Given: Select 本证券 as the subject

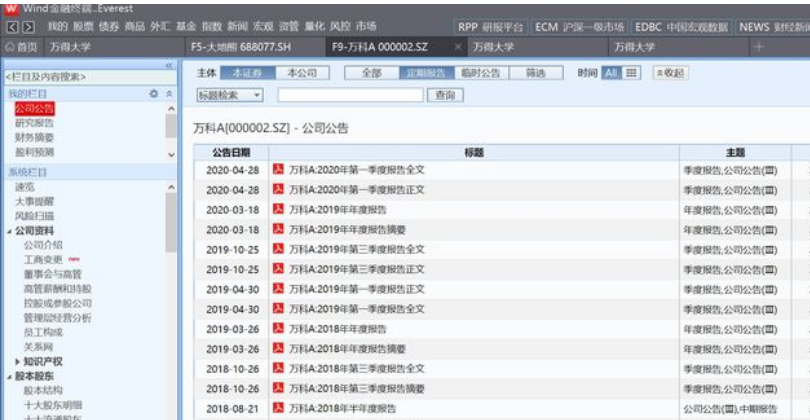Looking at the screenshot, I should click(x=247, y=73).
